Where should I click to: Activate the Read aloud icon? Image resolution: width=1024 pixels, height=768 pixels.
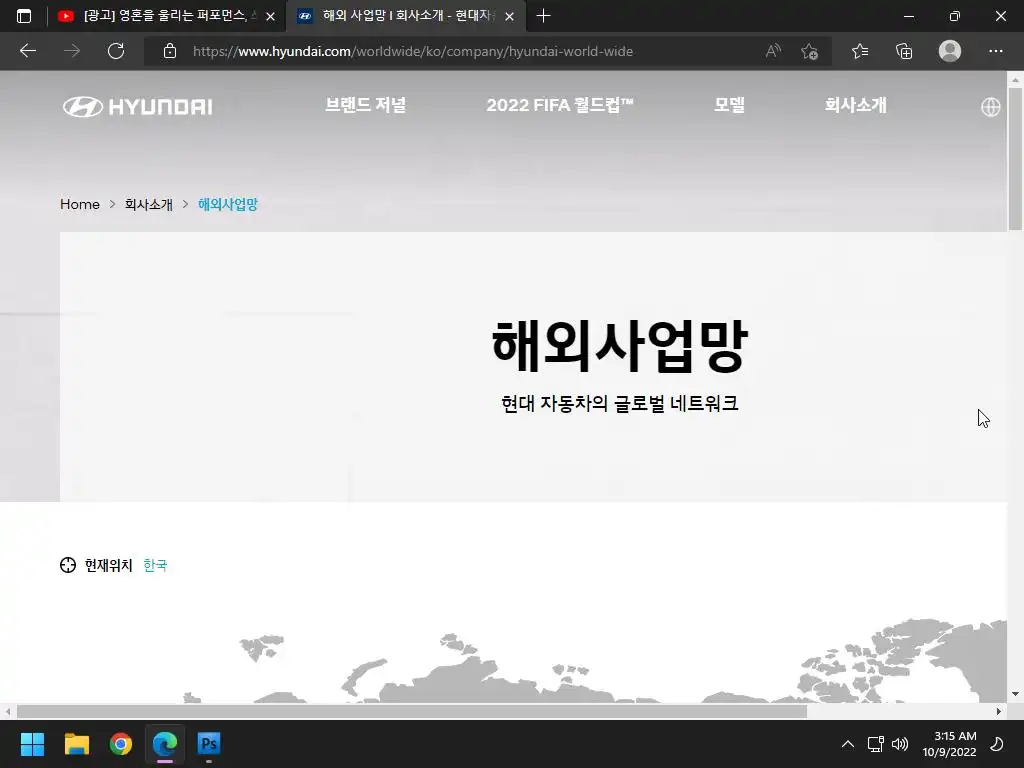(x=773, y=51)
